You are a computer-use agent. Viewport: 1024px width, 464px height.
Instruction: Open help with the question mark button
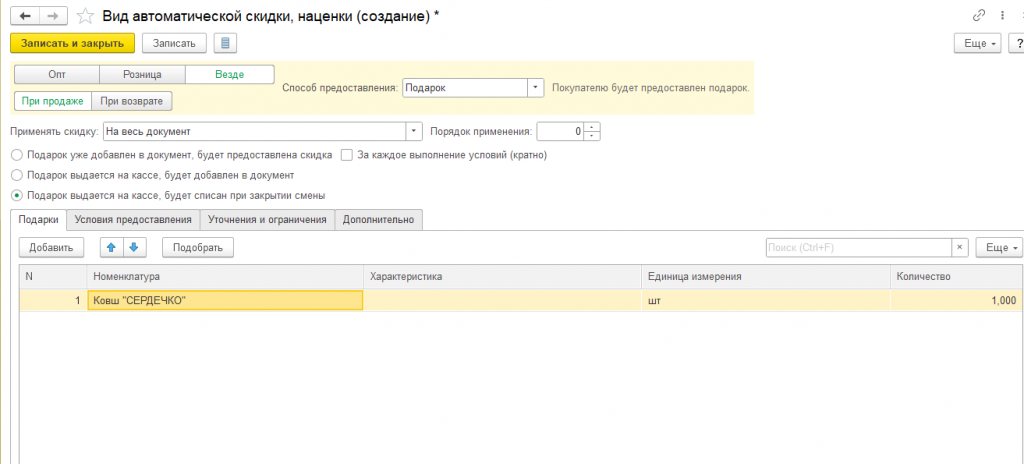(x=1017, y=43)
